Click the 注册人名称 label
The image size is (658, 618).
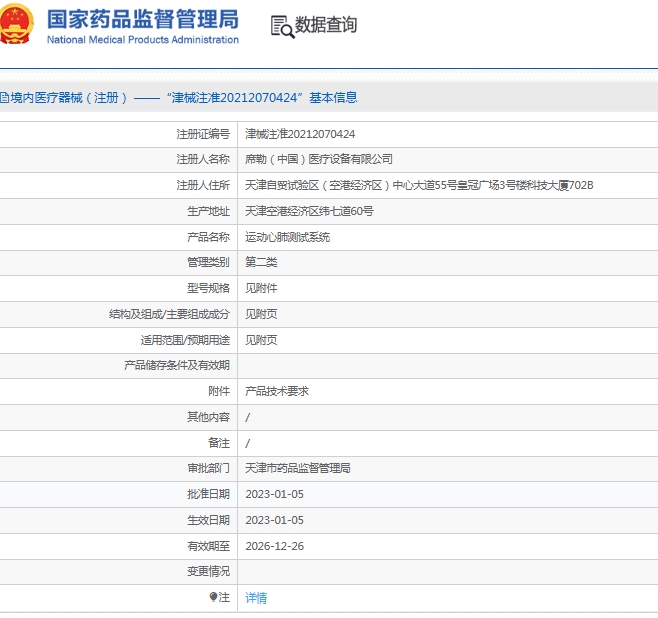[x=203, y=159]
